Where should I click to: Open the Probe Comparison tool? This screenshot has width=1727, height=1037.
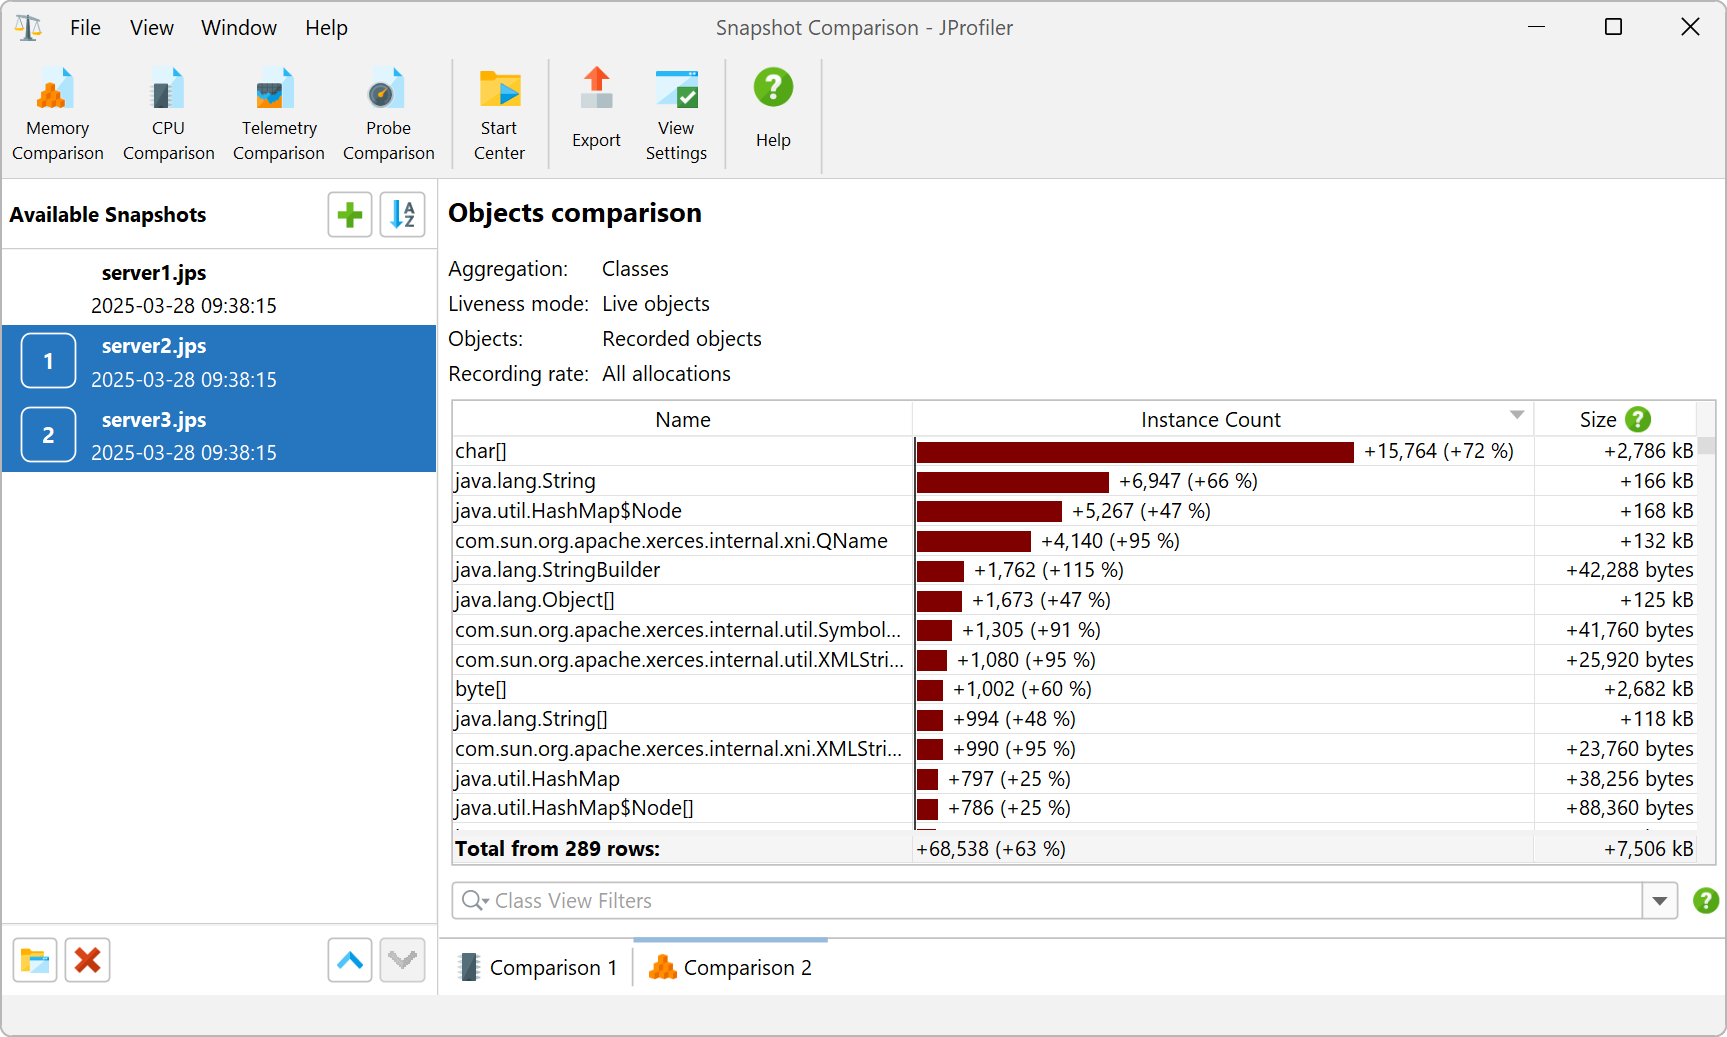[388, 114]
